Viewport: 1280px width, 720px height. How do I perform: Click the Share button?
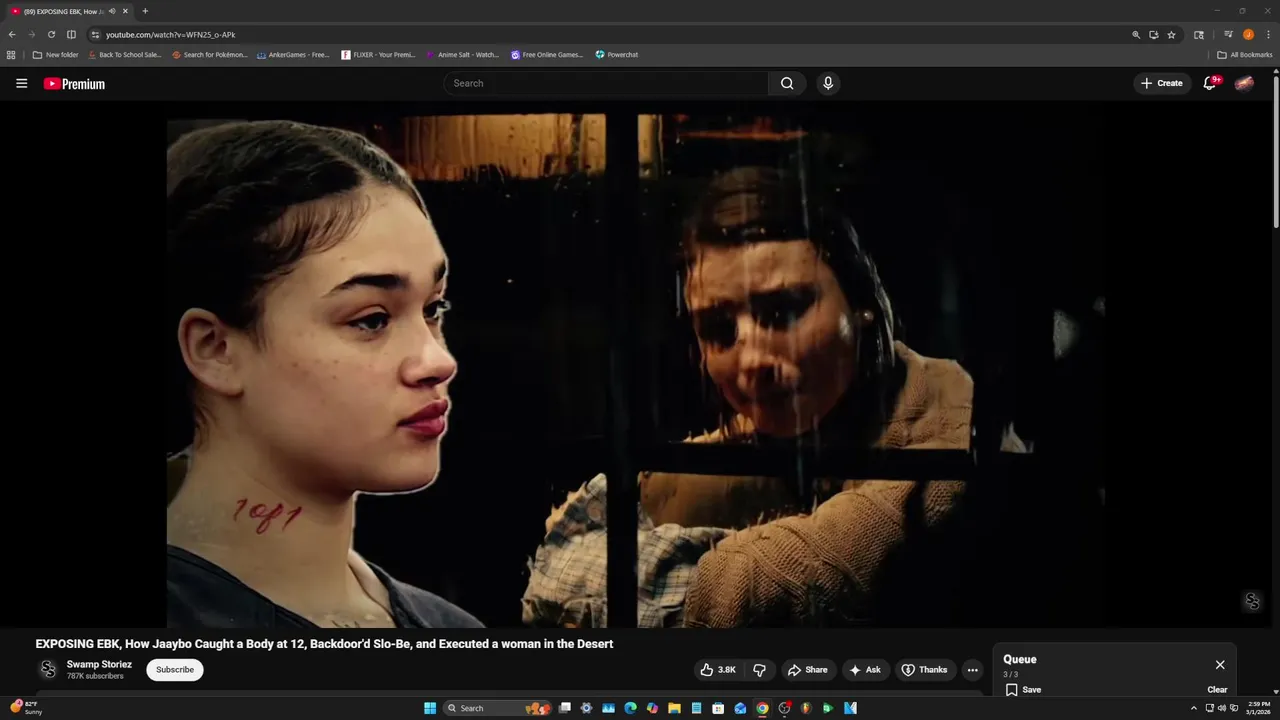(807, 670)
